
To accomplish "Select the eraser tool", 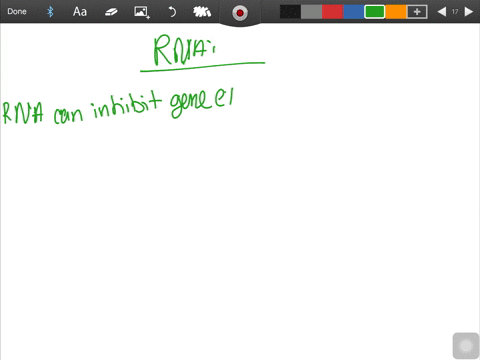I will [x=111, y=12].
